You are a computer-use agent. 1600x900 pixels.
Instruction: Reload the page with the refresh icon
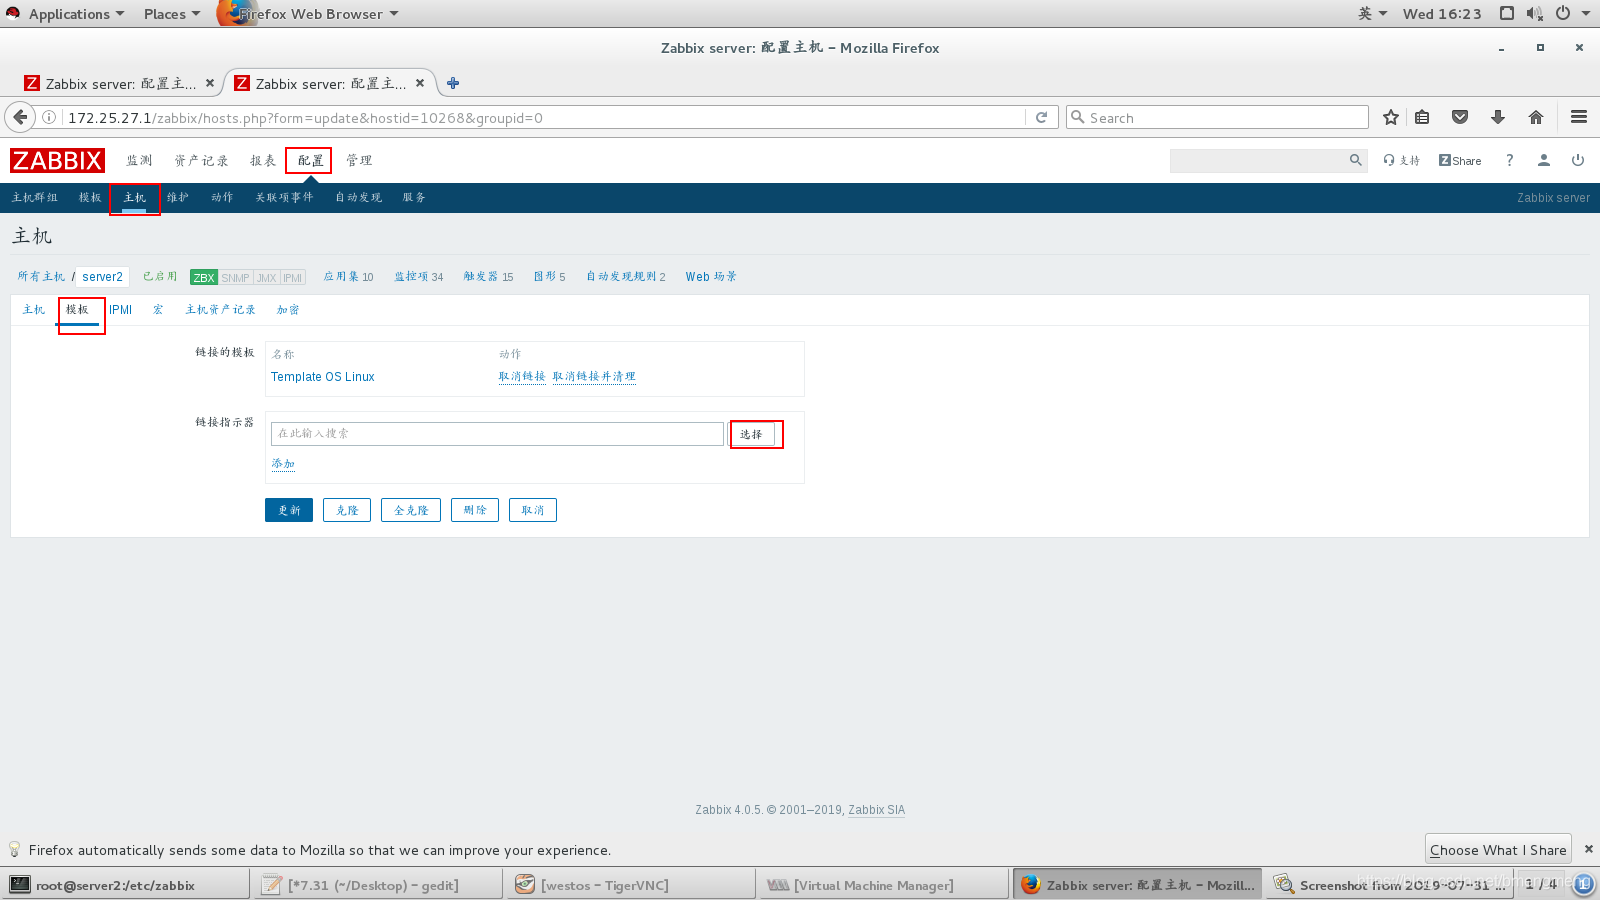1041,117
